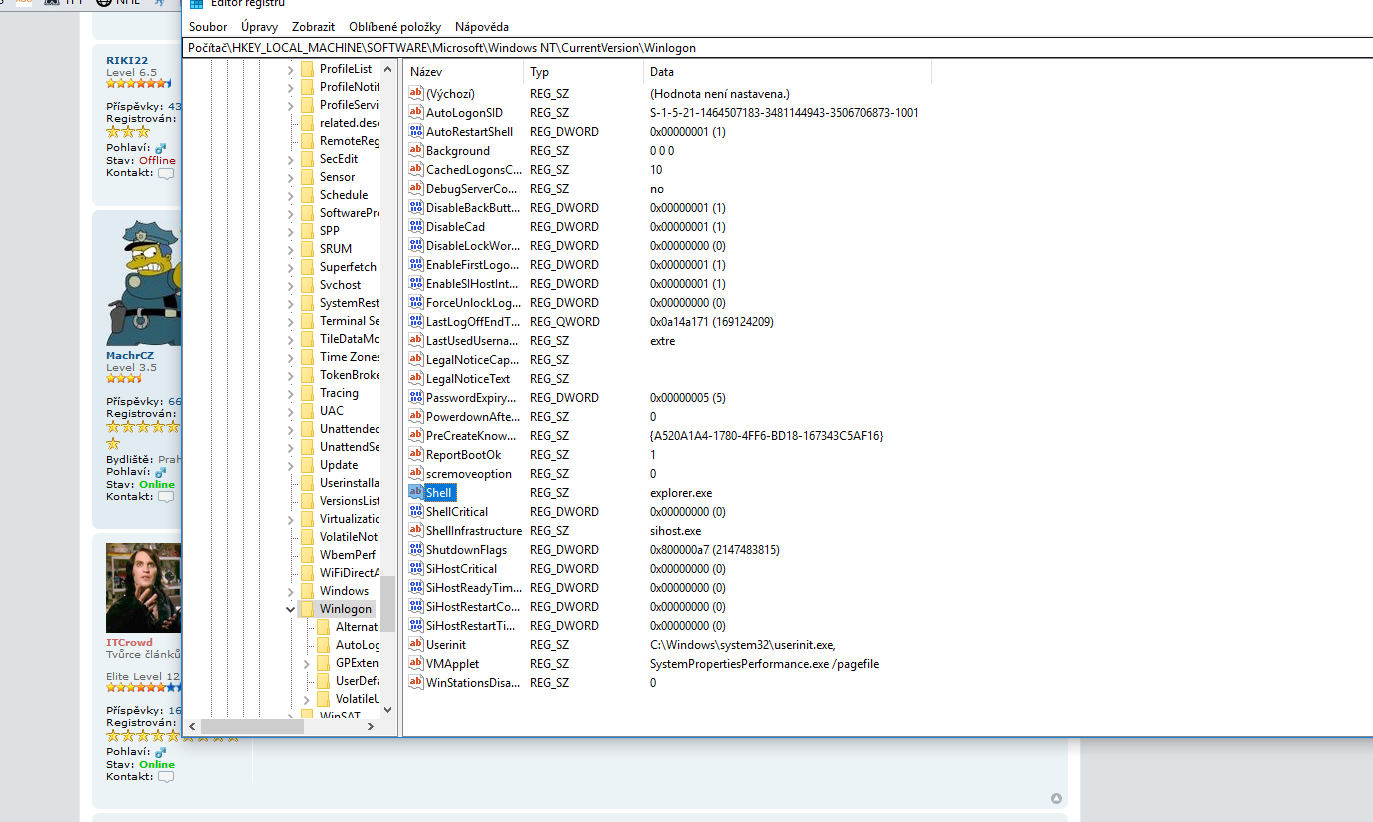Expand the Time Zones key
This screenshot has width=1373, height=822.
[290, 357]
